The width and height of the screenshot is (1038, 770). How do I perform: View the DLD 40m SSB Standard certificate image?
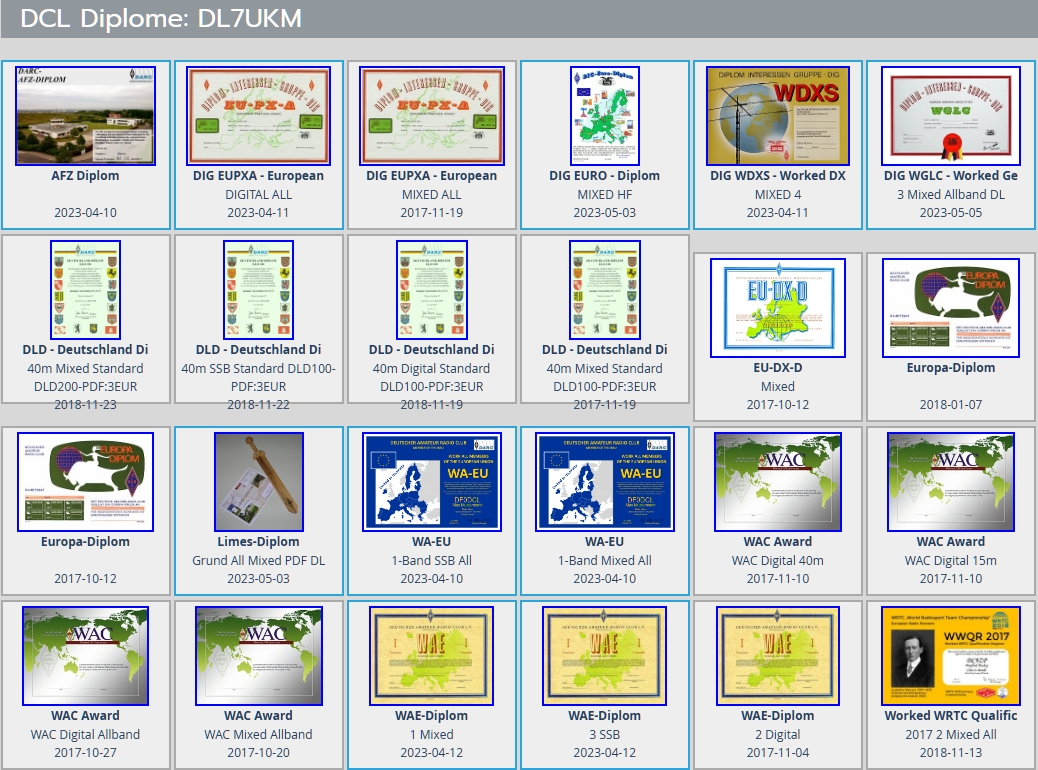pyautogui.click(x=258, y=290)
